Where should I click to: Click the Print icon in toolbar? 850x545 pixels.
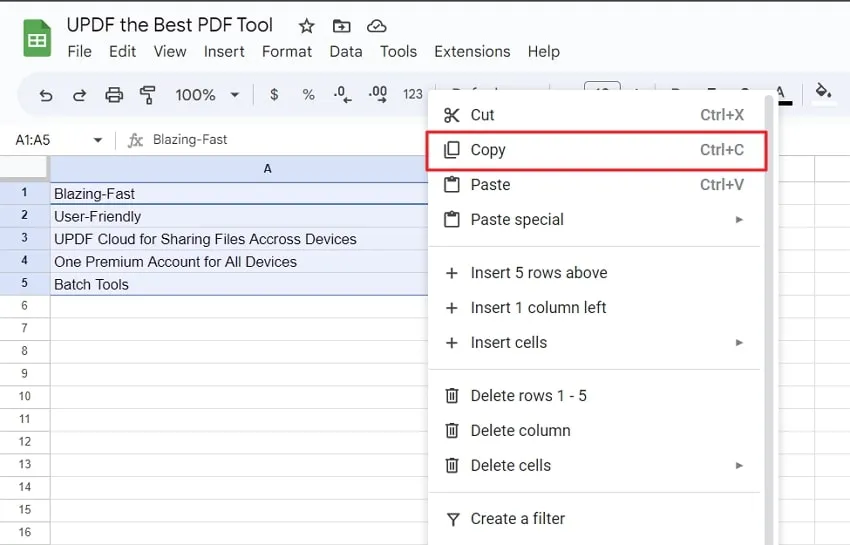[x=114, y=95]
